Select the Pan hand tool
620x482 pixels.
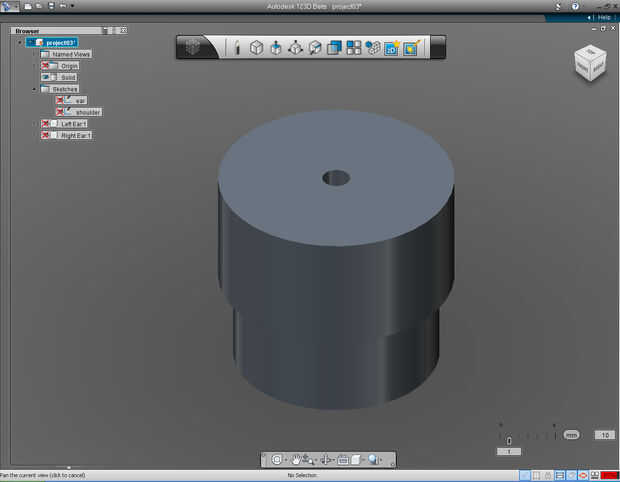click(296, 459)
